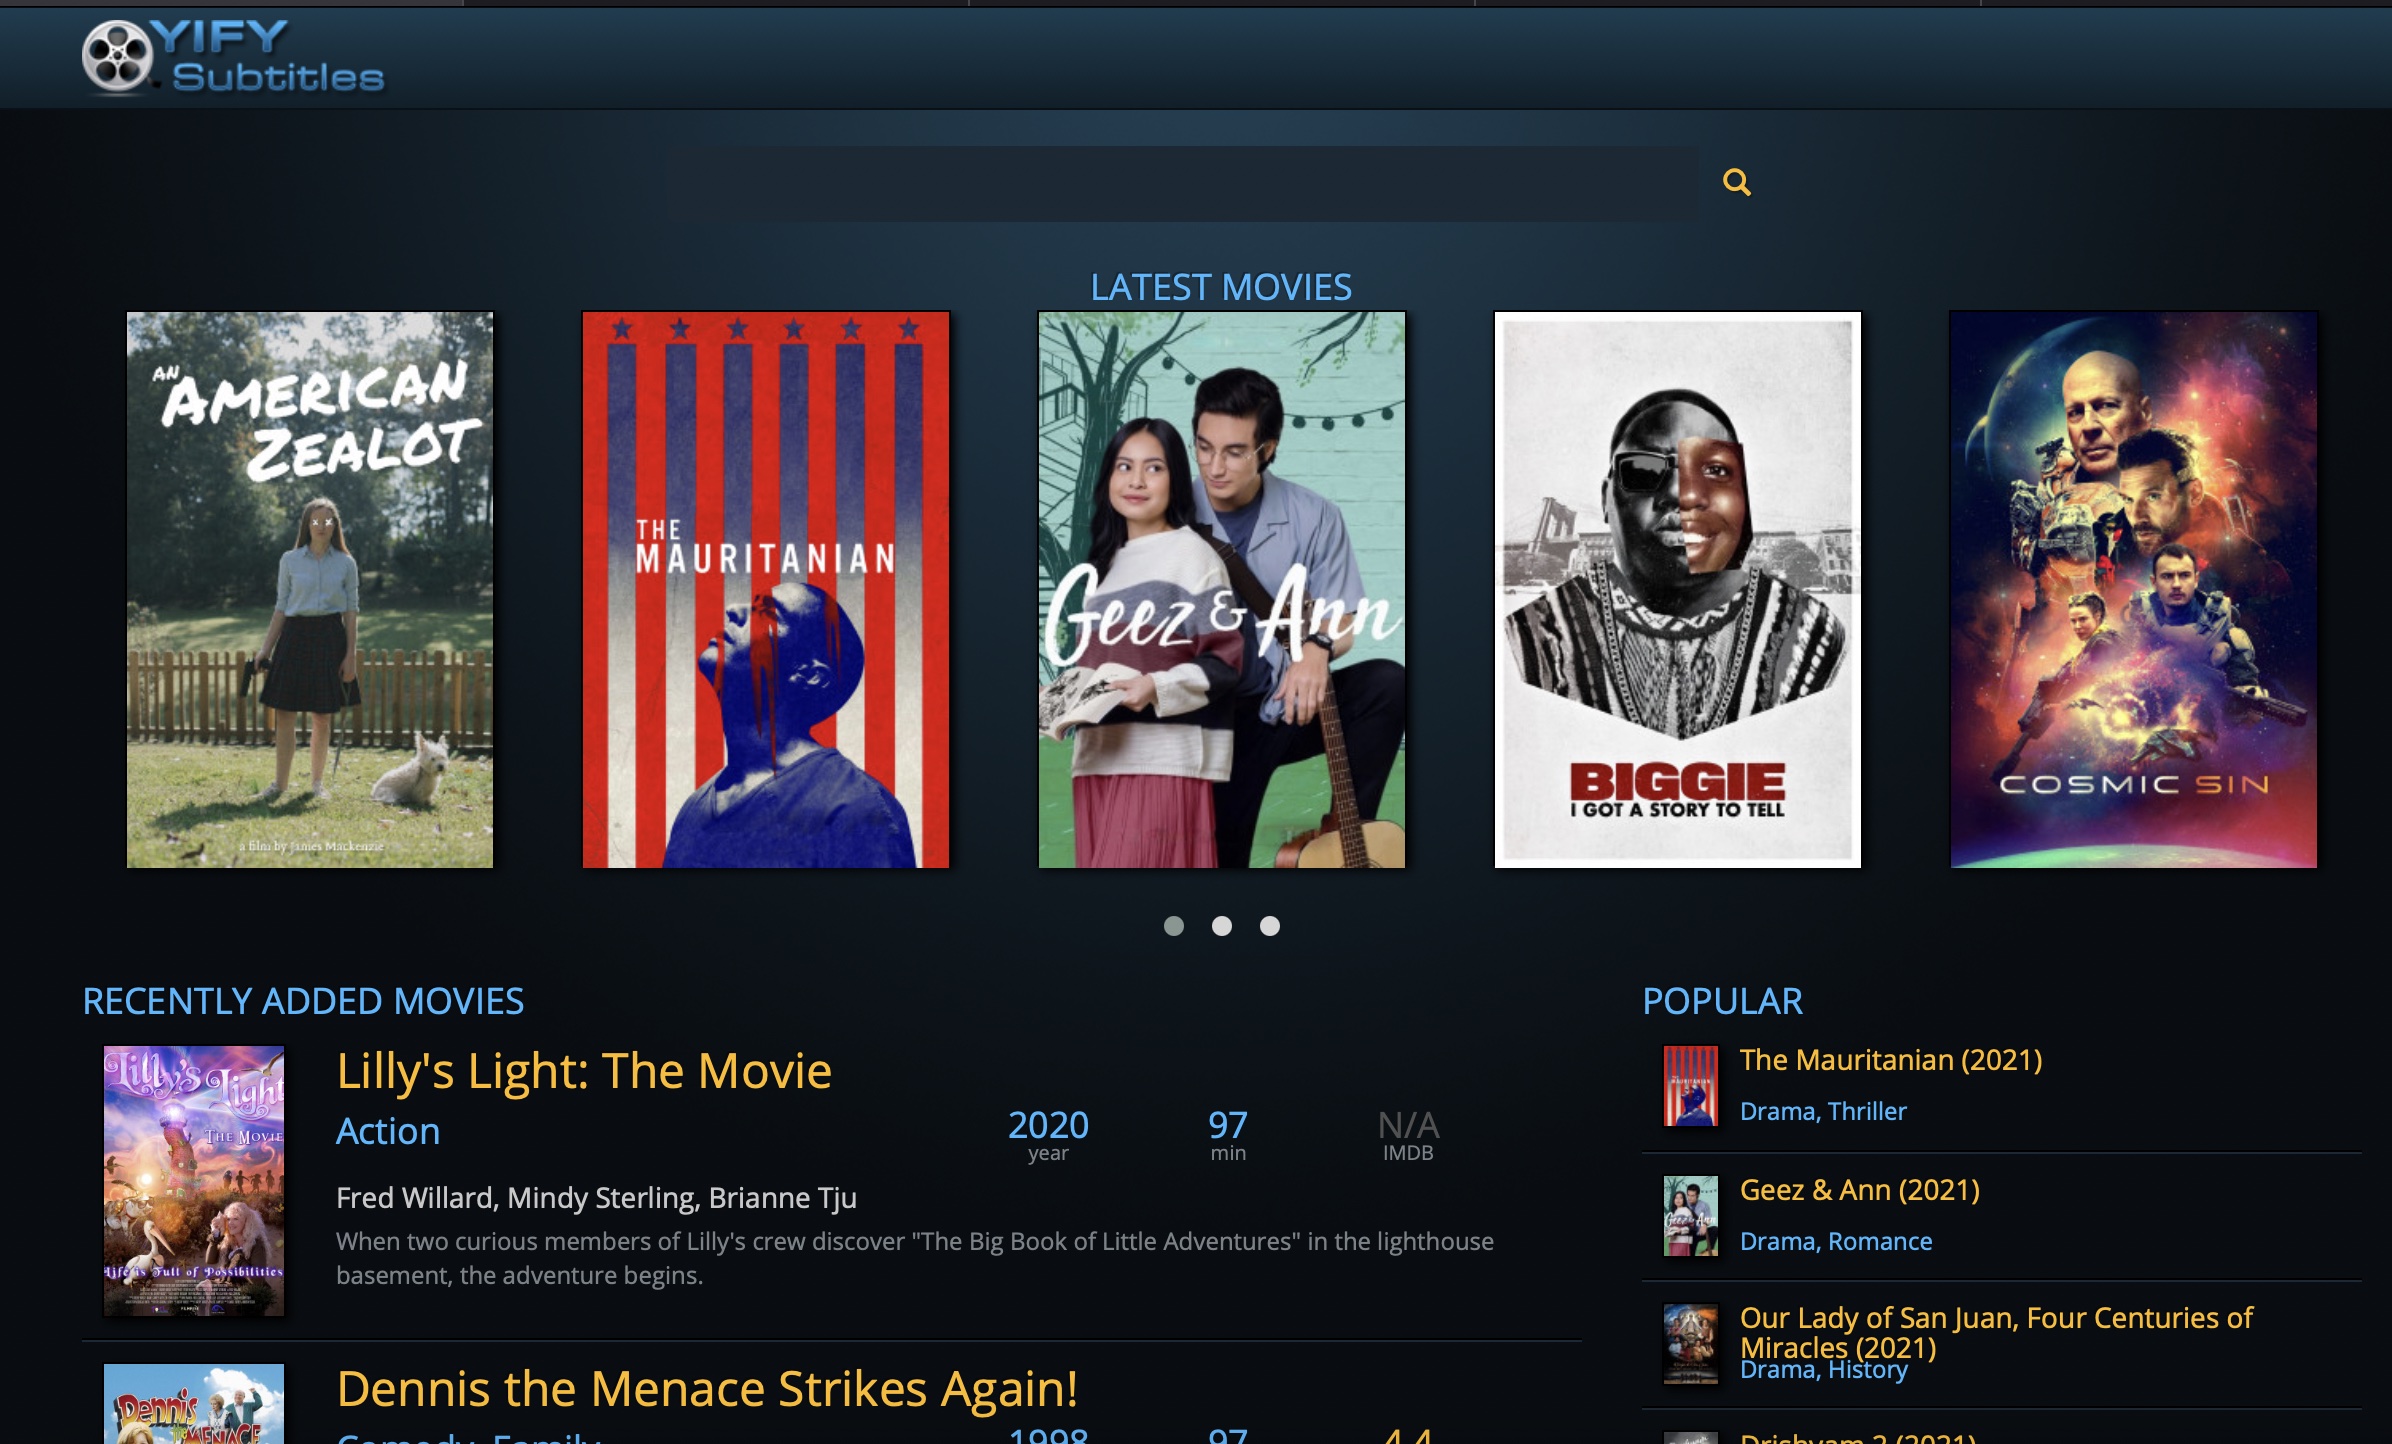Viewport: 2392px width, 1444px height.
Task: Select the second carousel page dot
Action: click(x=1221, y=926)
